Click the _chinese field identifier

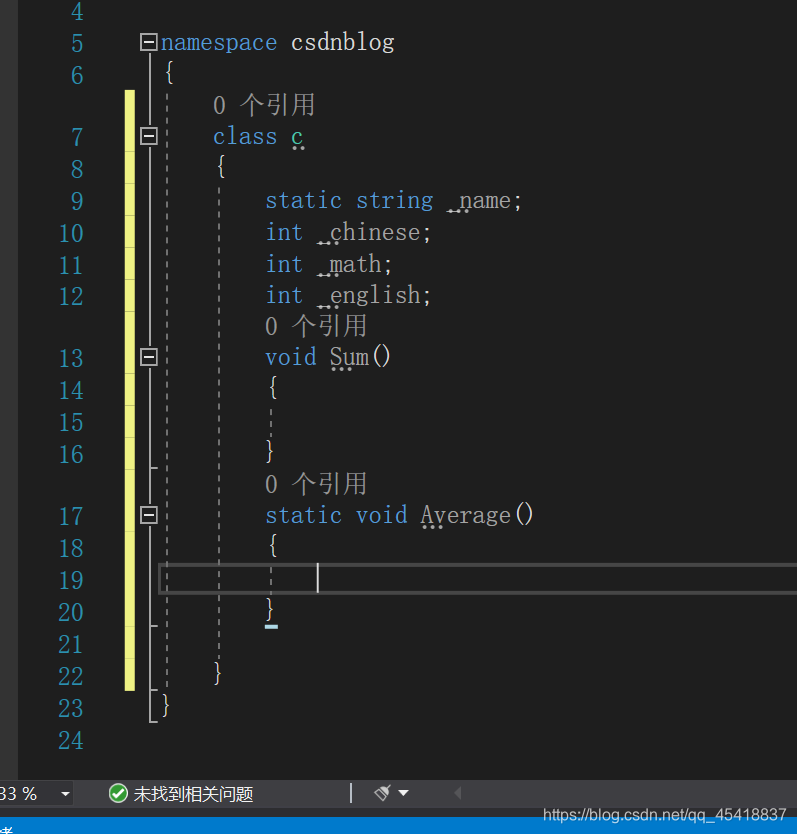click(368, 232)
